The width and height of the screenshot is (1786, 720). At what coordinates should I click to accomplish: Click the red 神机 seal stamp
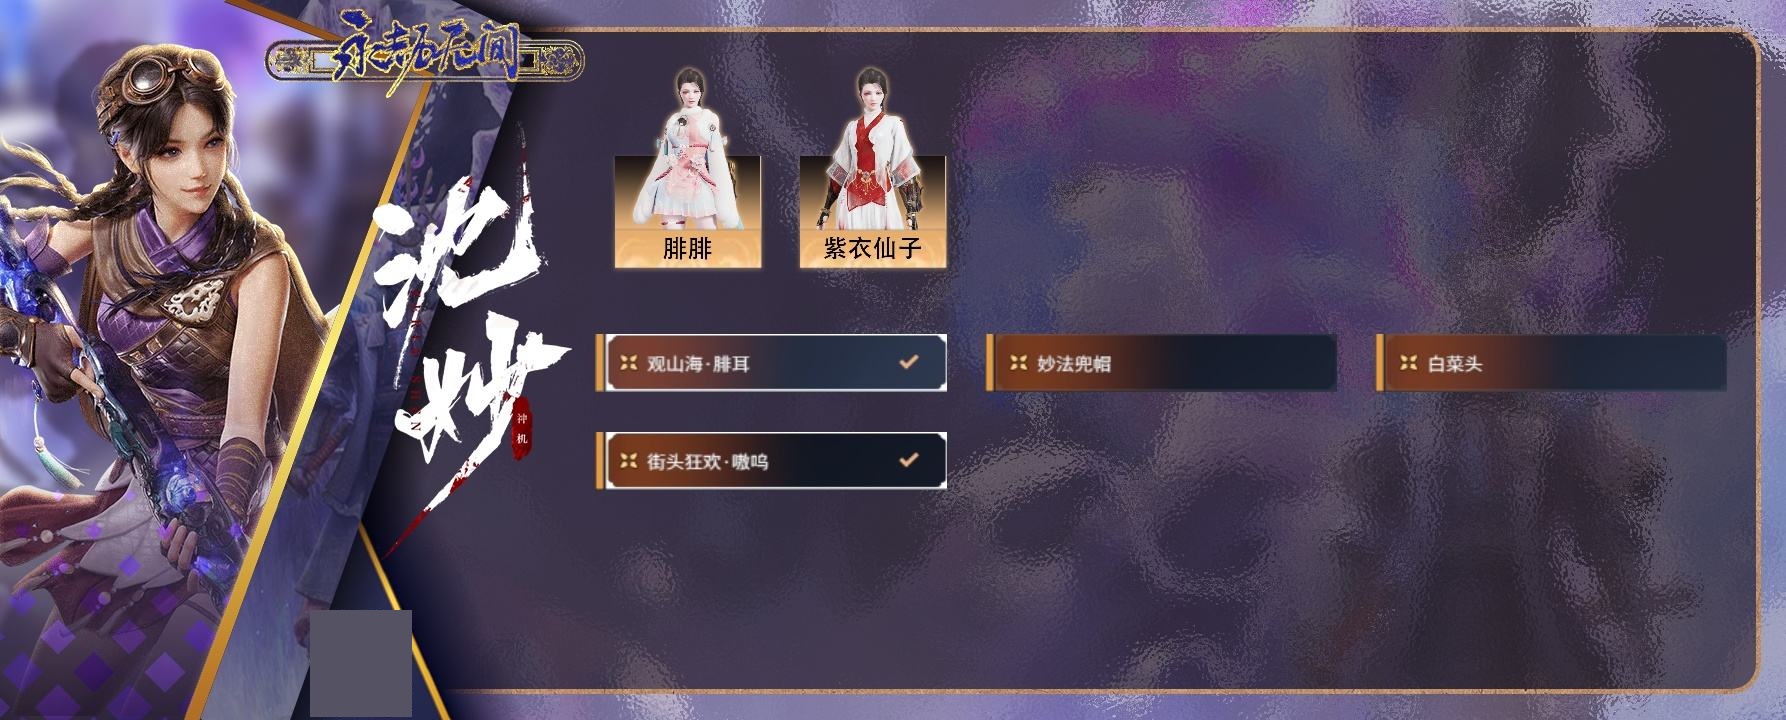519,431
